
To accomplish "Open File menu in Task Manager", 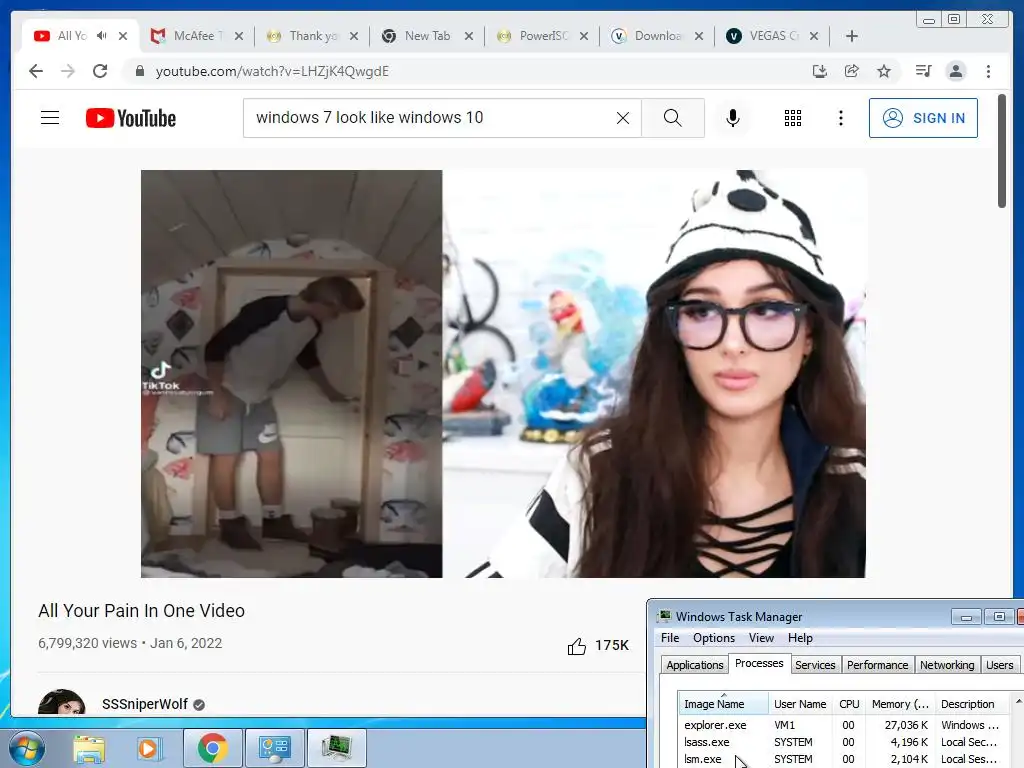I will 670,638.
